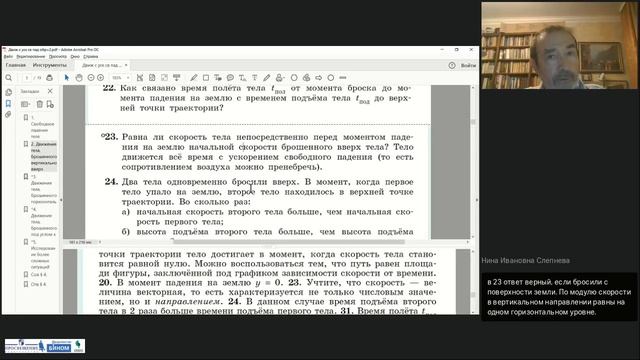Click the print icon in toolbar
The image size is (640, 360).
coord(49,78)
